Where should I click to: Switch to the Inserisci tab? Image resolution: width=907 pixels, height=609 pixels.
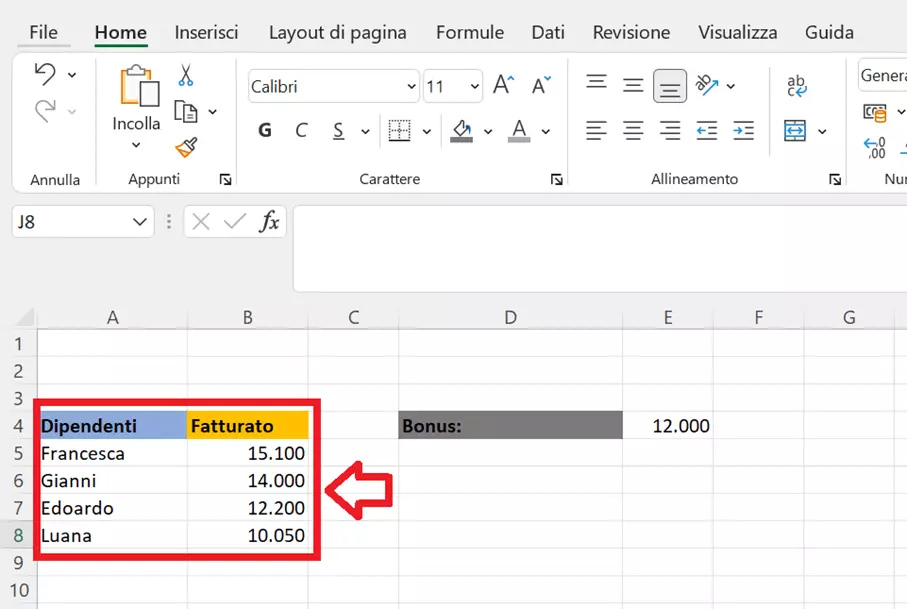(207, 32)
